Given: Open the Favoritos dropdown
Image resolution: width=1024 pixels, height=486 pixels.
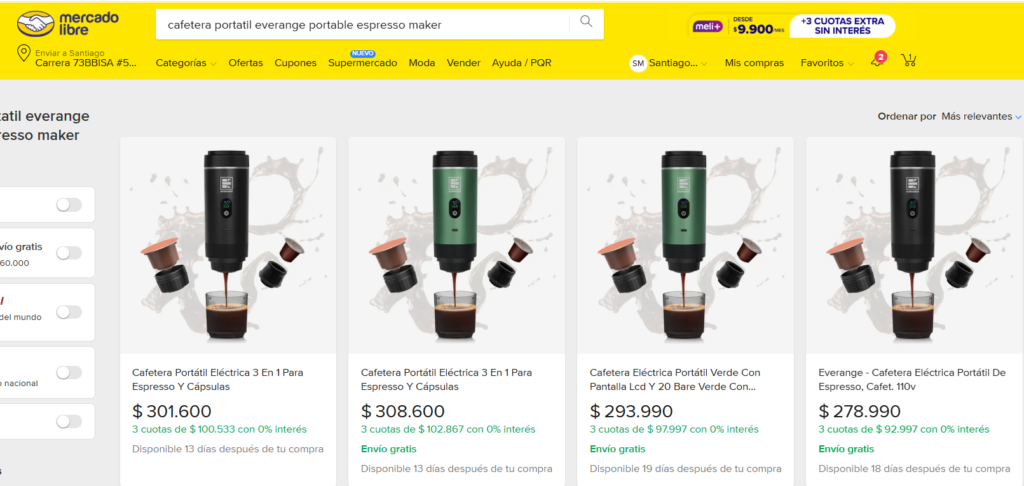Looking at the screenshot, I should (x=827, y=63).
